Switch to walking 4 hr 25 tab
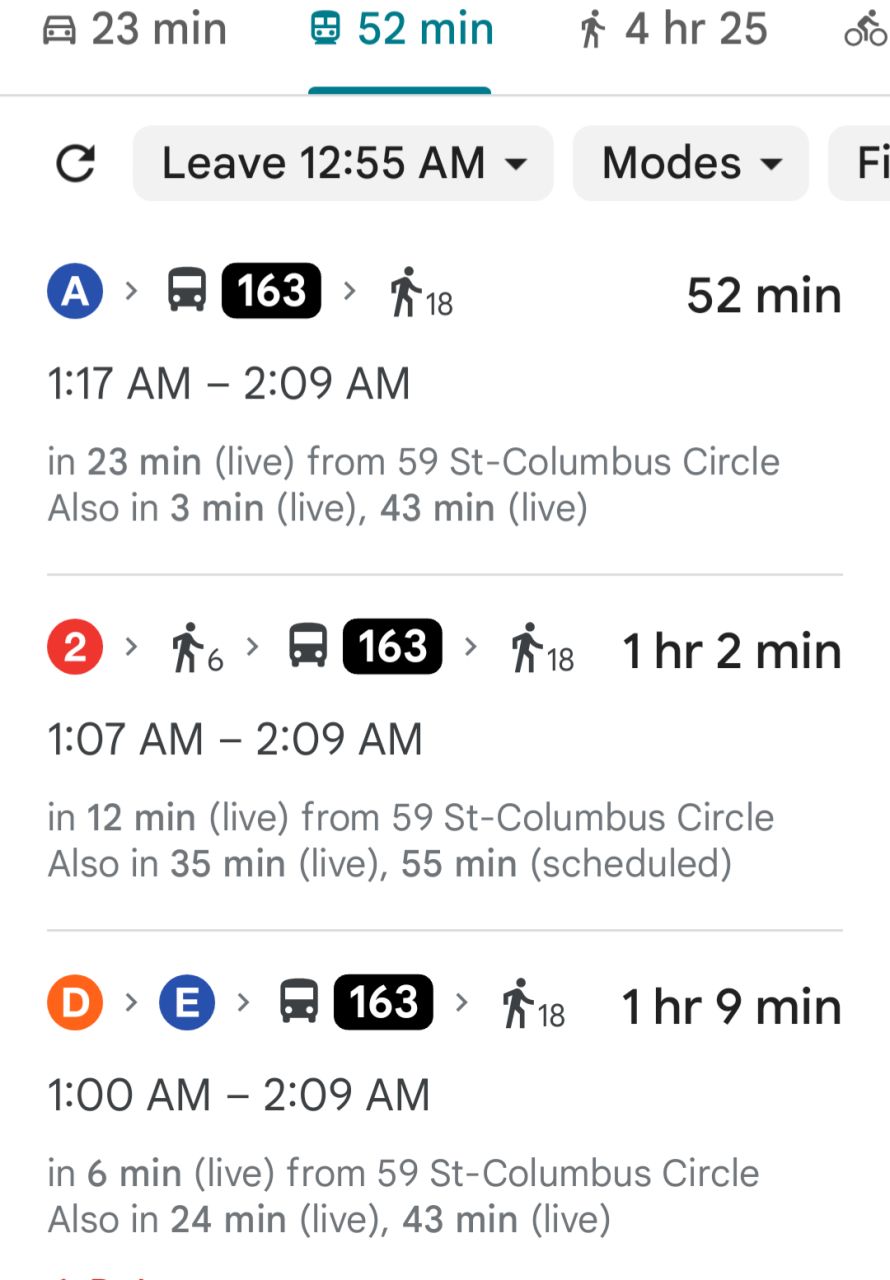 pyautogui.click(x=672, y=30)
